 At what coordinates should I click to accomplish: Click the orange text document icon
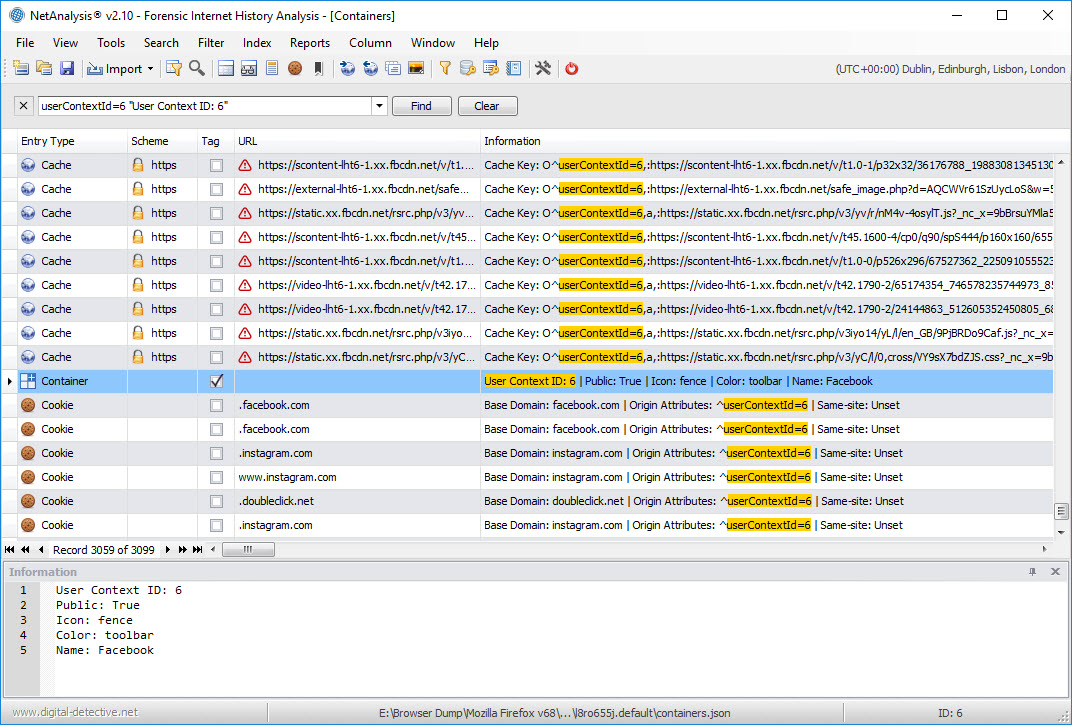tap(272, 68)
